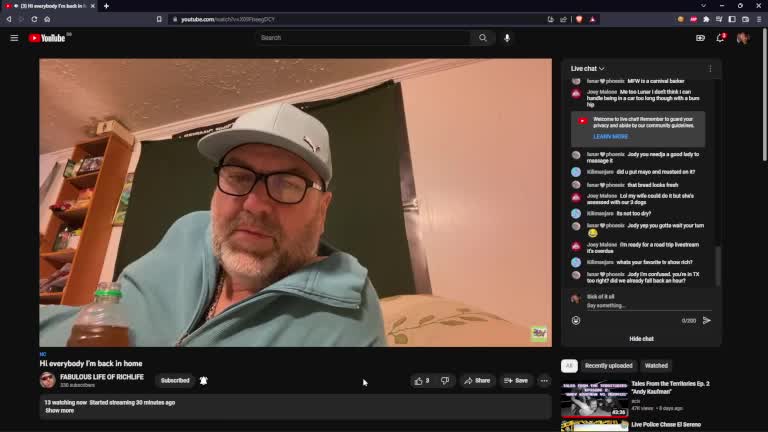Send the chat message with the arrow icon
Viewport: 768px width, 432px height.
click(706, 320)
